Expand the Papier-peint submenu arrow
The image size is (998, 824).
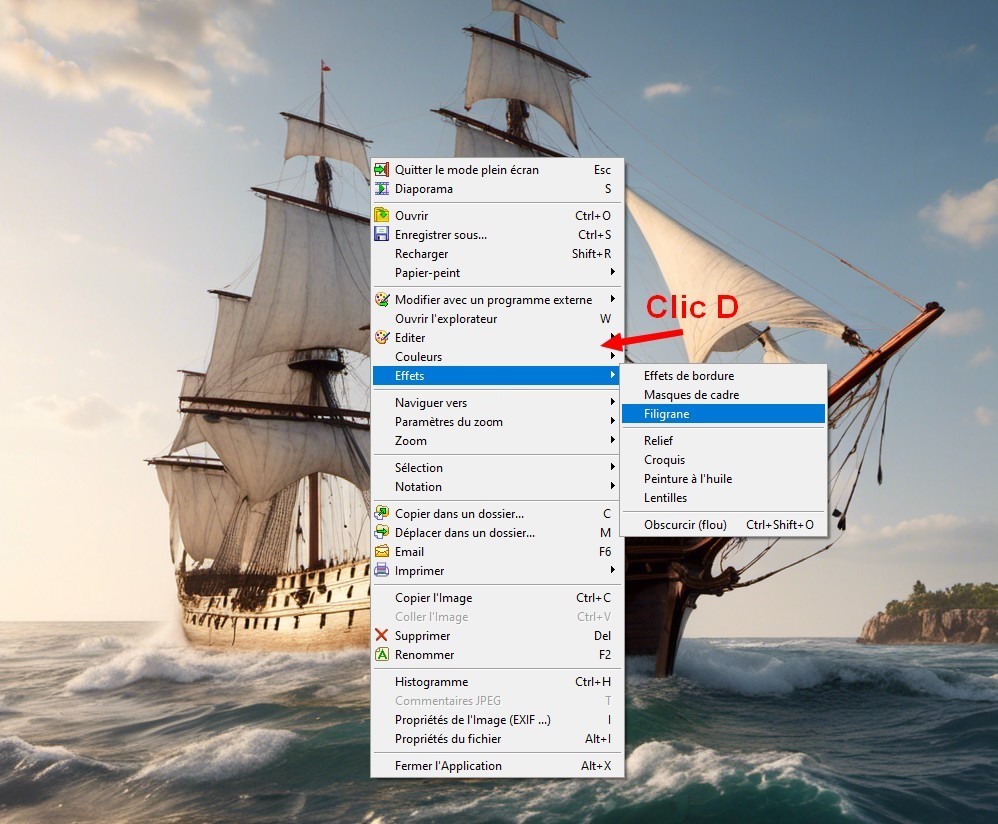click(612, 272)
